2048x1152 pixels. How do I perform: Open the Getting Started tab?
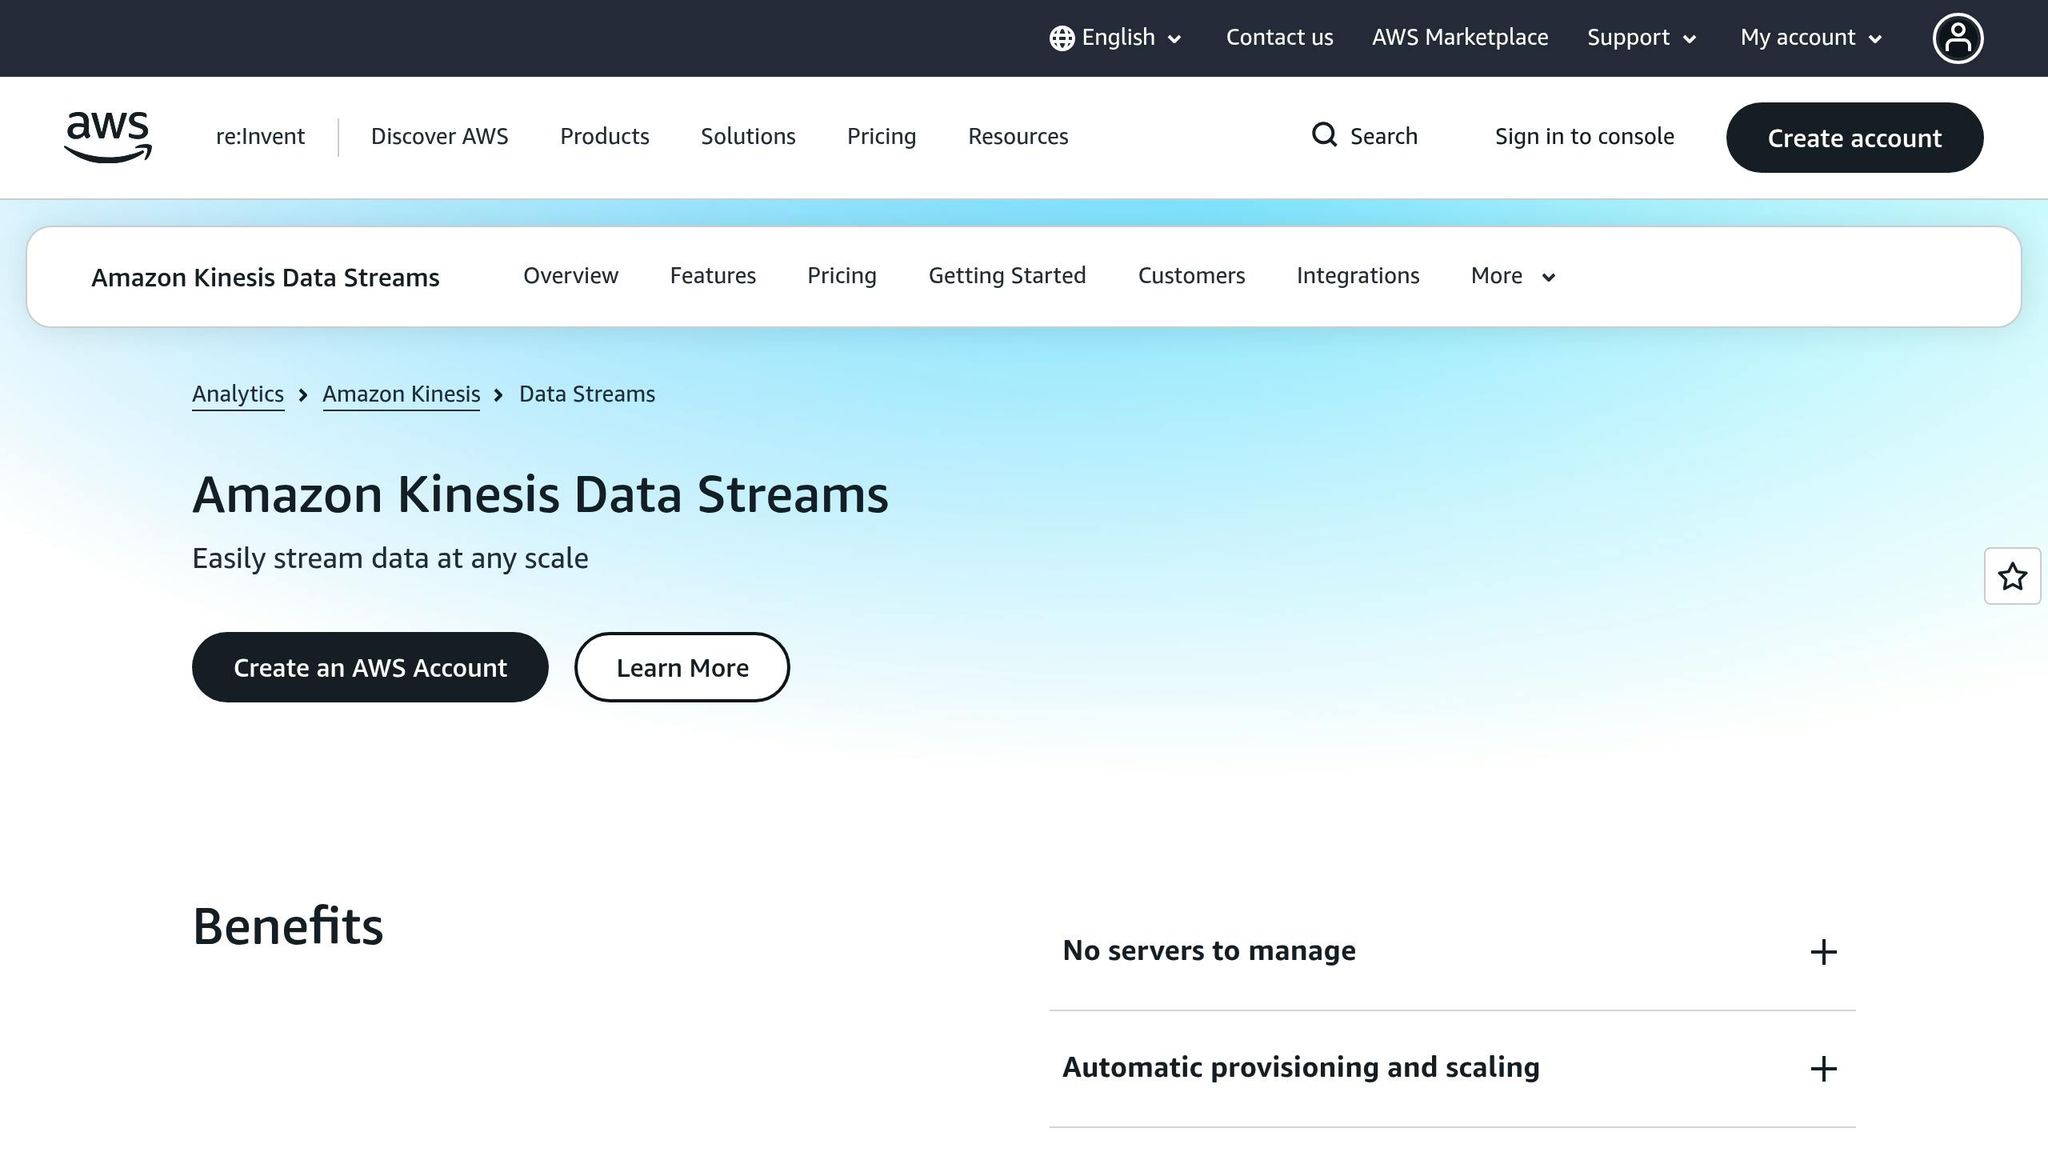point(1007,276)
